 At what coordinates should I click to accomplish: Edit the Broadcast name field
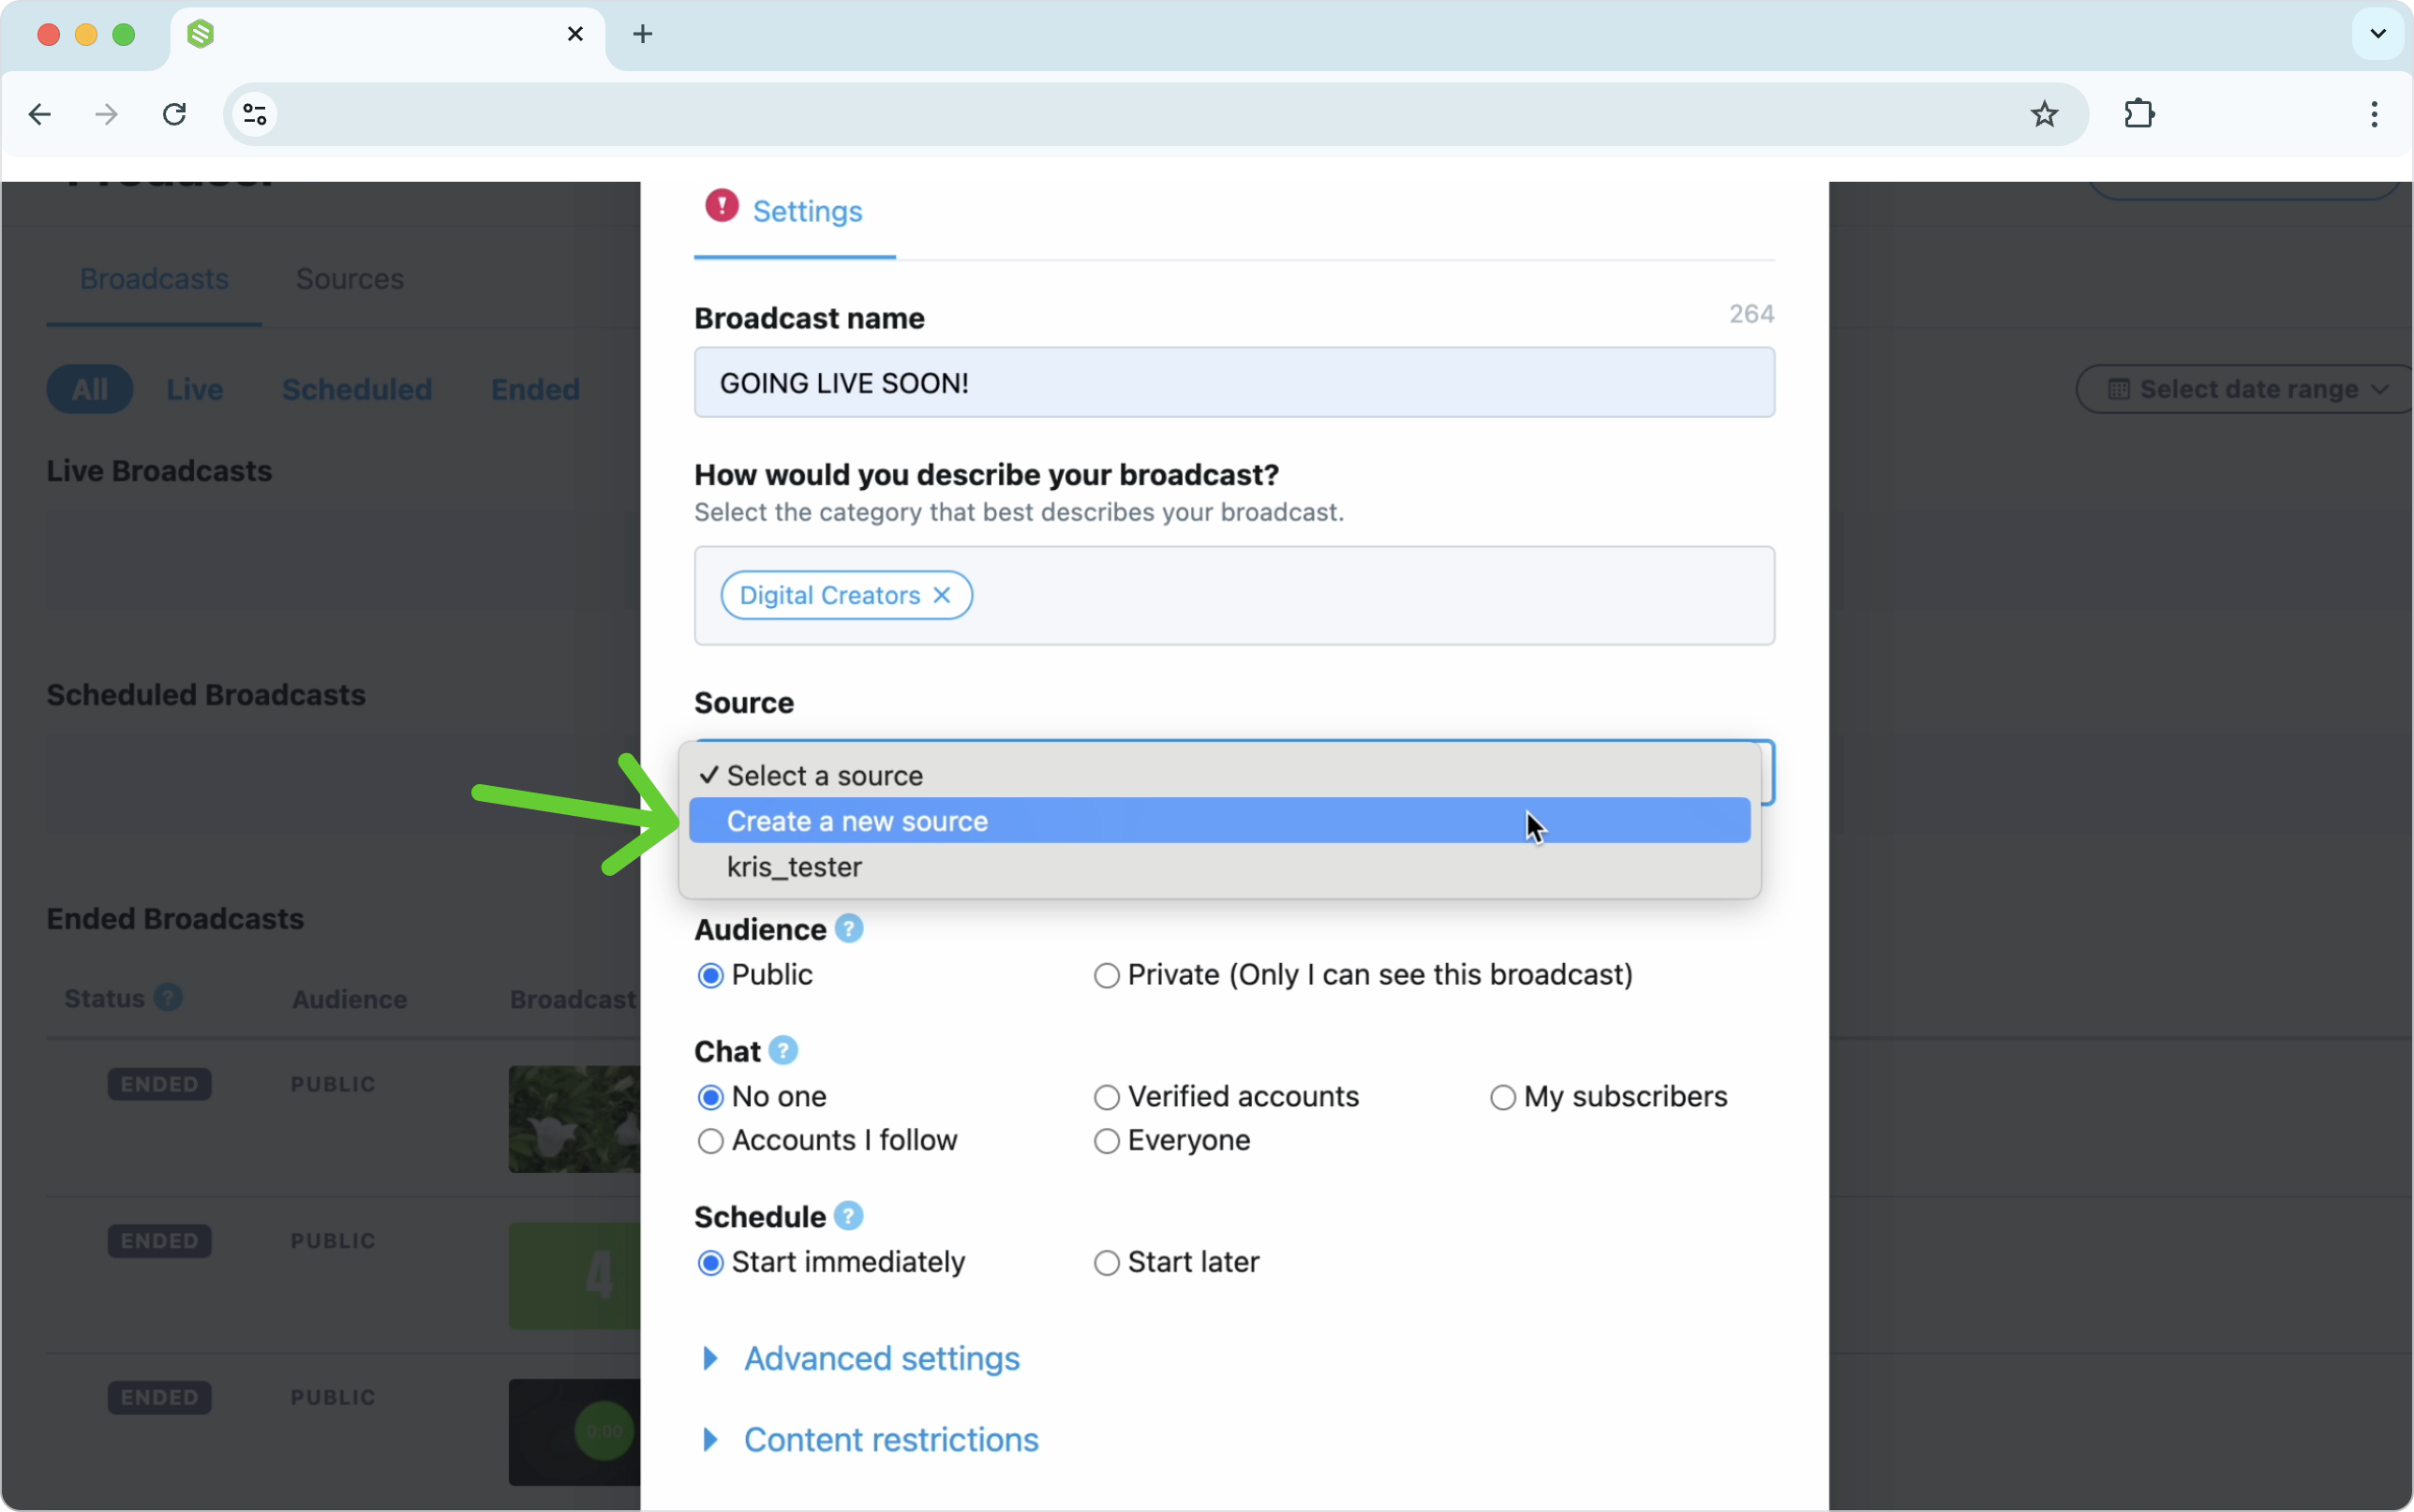pyautogui.click(x=1234, y=383)
